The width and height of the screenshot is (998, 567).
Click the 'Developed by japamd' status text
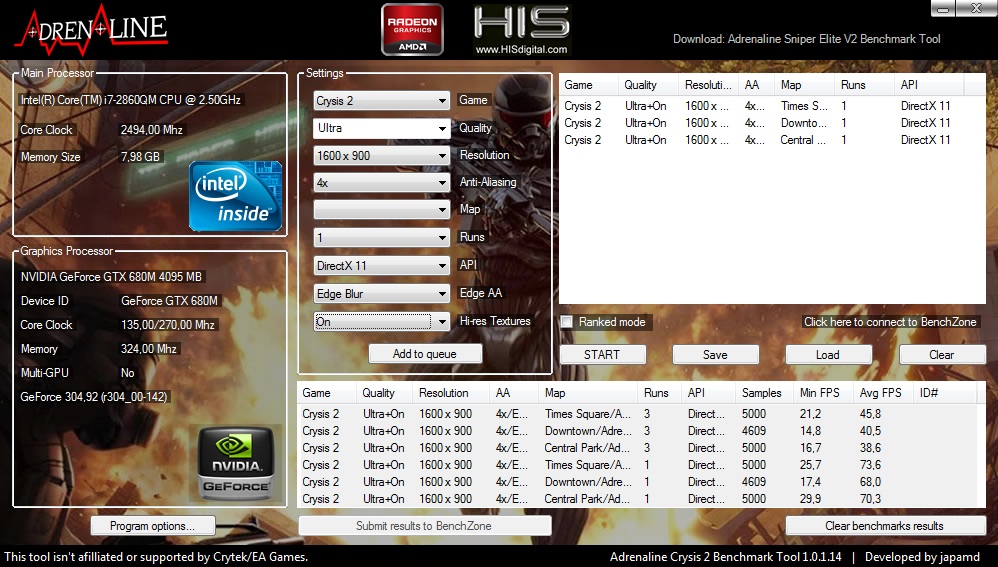(x=922, y=557)
